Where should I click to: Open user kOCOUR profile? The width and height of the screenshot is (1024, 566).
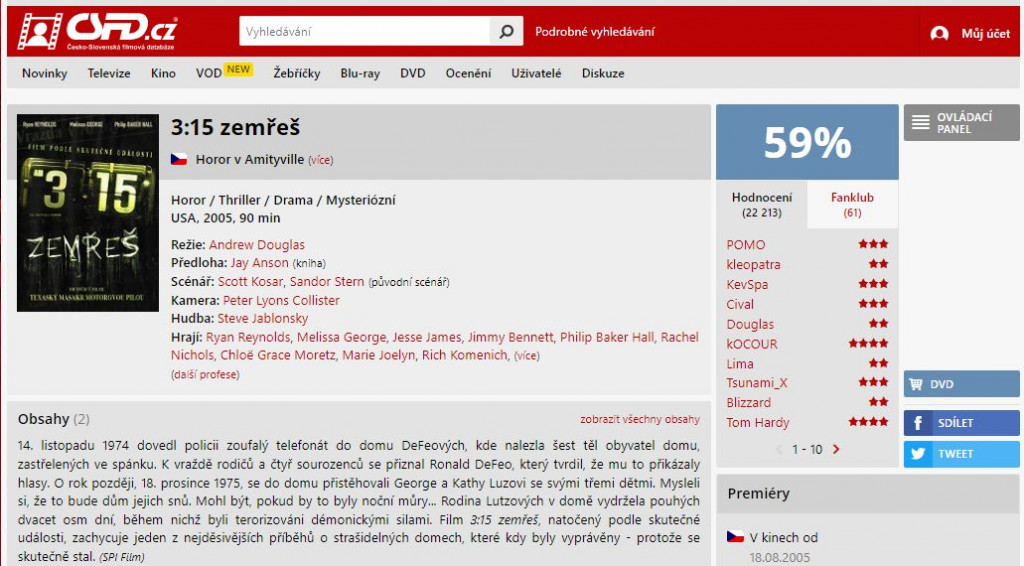click(752, 344)
